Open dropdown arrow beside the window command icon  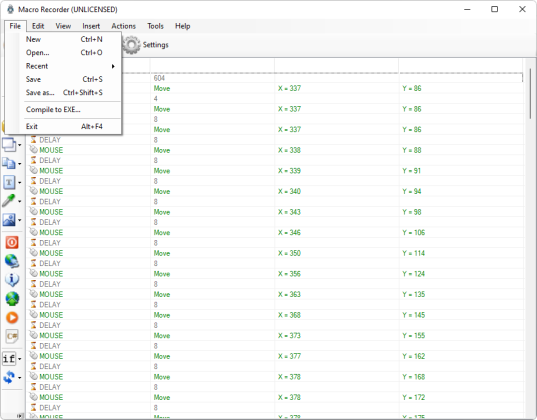pyautogui.click(x=20, y=145)
